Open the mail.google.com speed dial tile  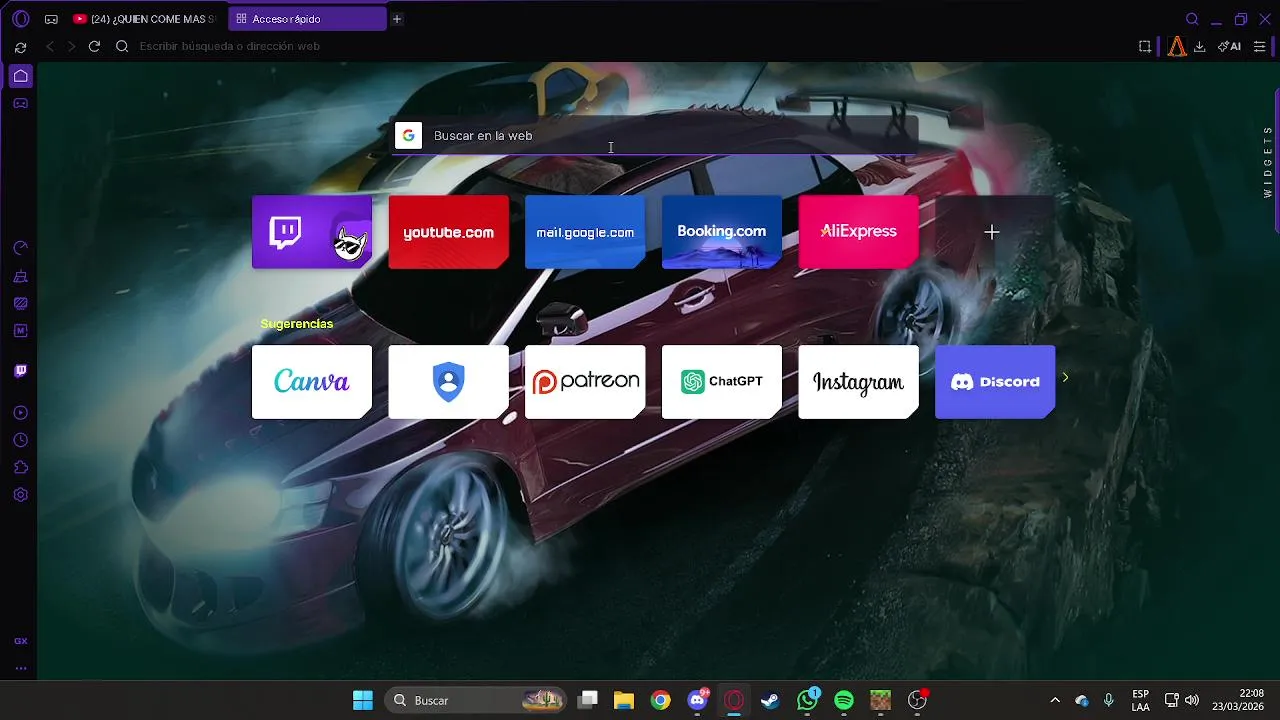point(585,232)
